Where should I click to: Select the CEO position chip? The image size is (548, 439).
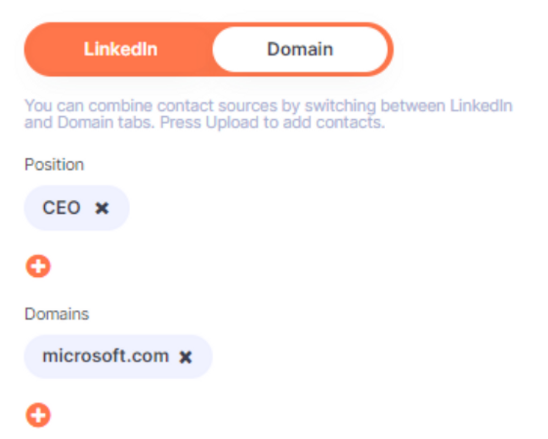(x=77, y=208)
